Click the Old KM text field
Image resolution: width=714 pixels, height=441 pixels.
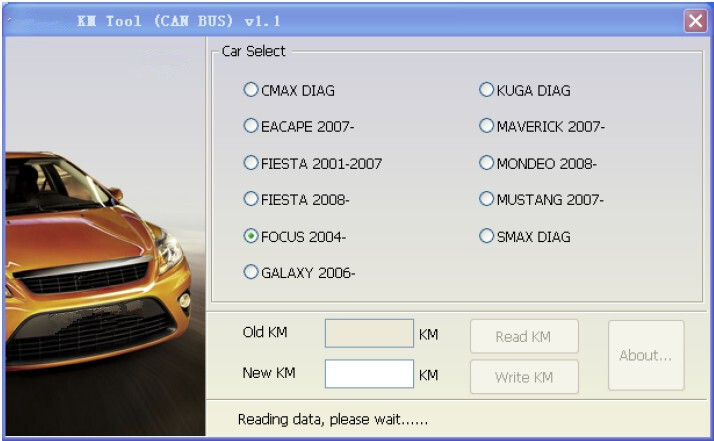click(x=369, y=334)
